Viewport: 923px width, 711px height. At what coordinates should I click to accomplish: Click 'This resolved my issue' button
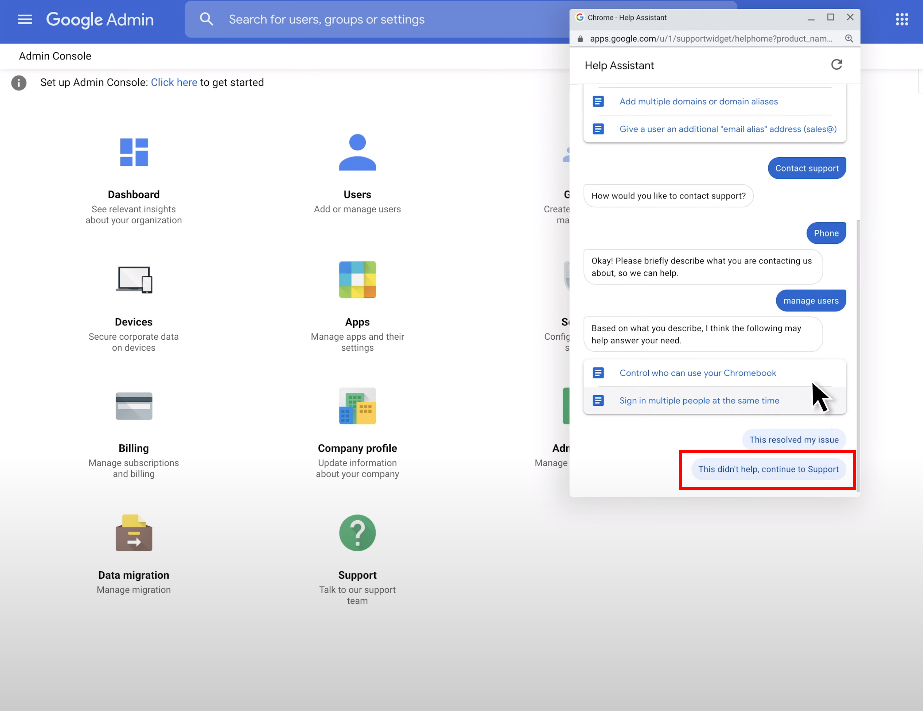(x=794, y=440)
